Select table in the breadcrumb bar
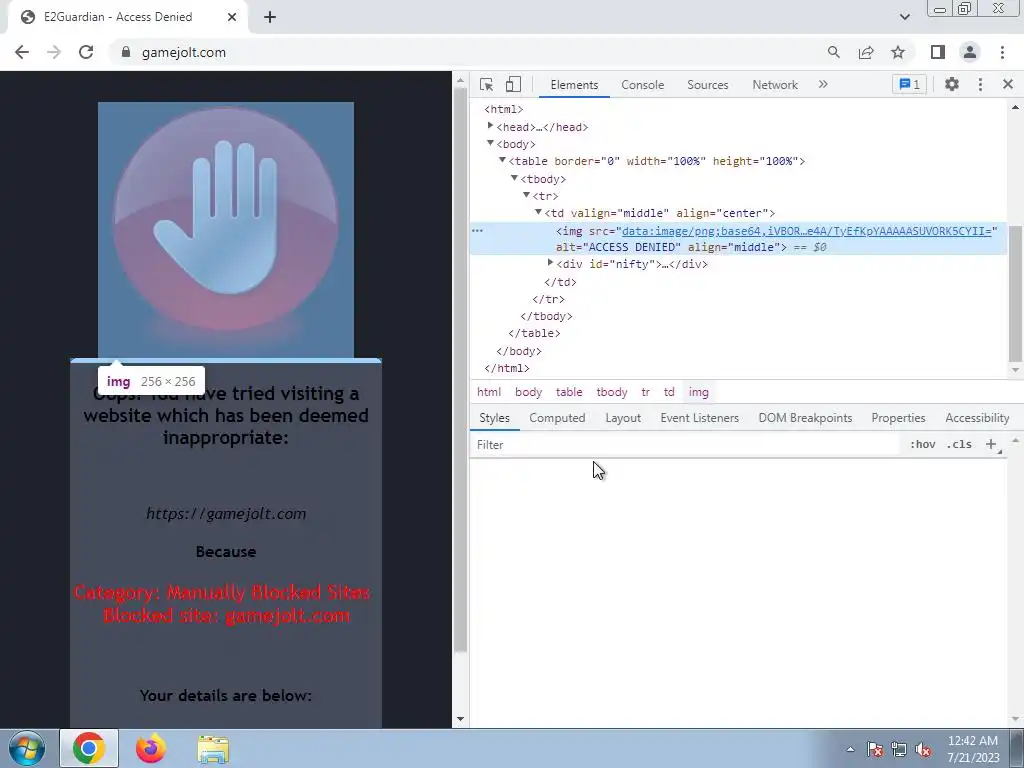Image resolution: width=1024 pixels, height=768 pixels. tap(569, 392)
